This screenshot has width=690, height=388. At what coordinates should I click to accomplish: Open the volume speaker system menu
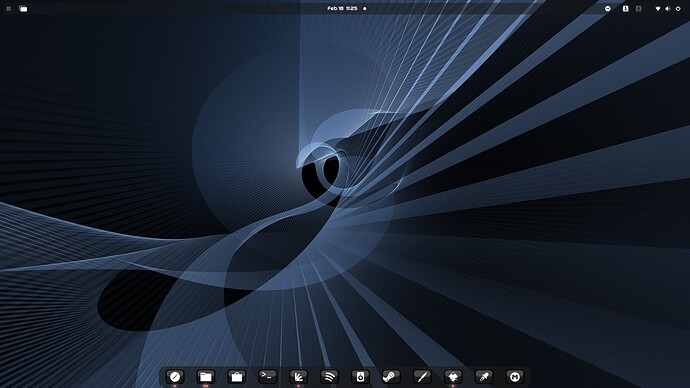(x=668, y=8)
